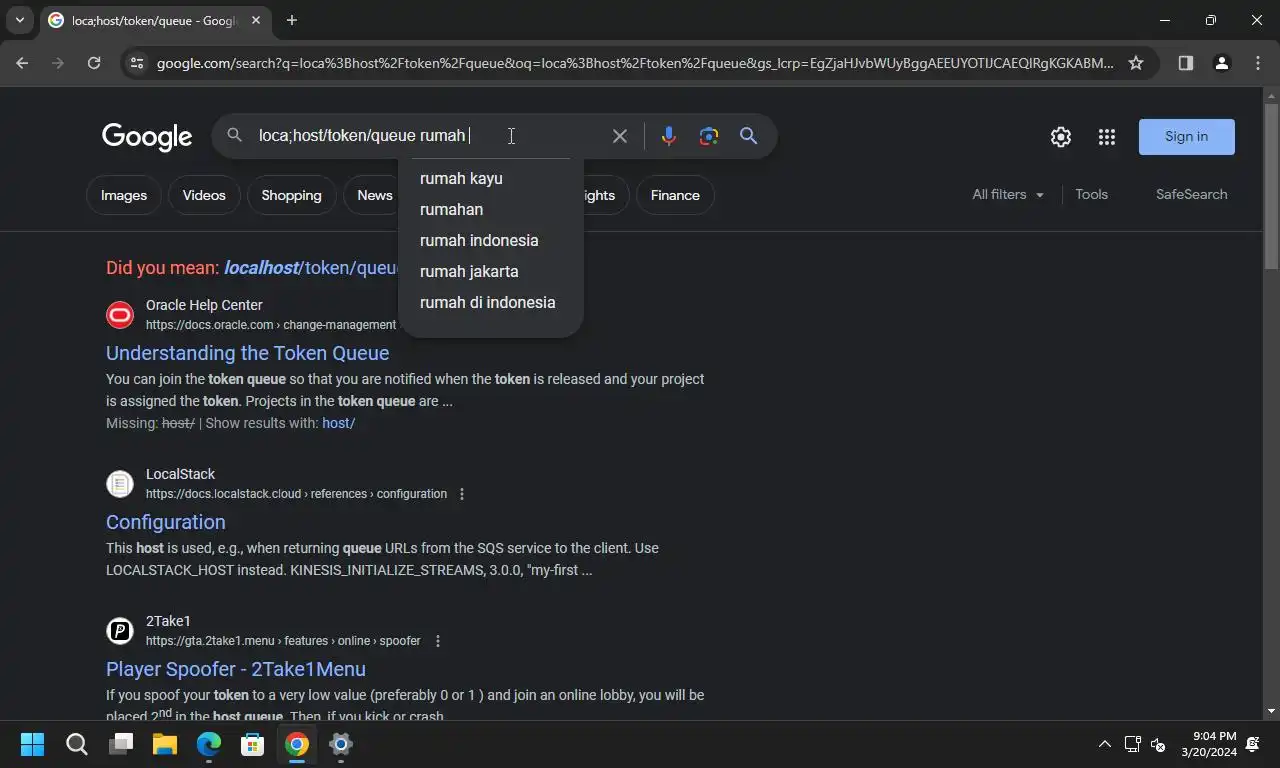Start voice search with microphone icon

tap(669, 136)
